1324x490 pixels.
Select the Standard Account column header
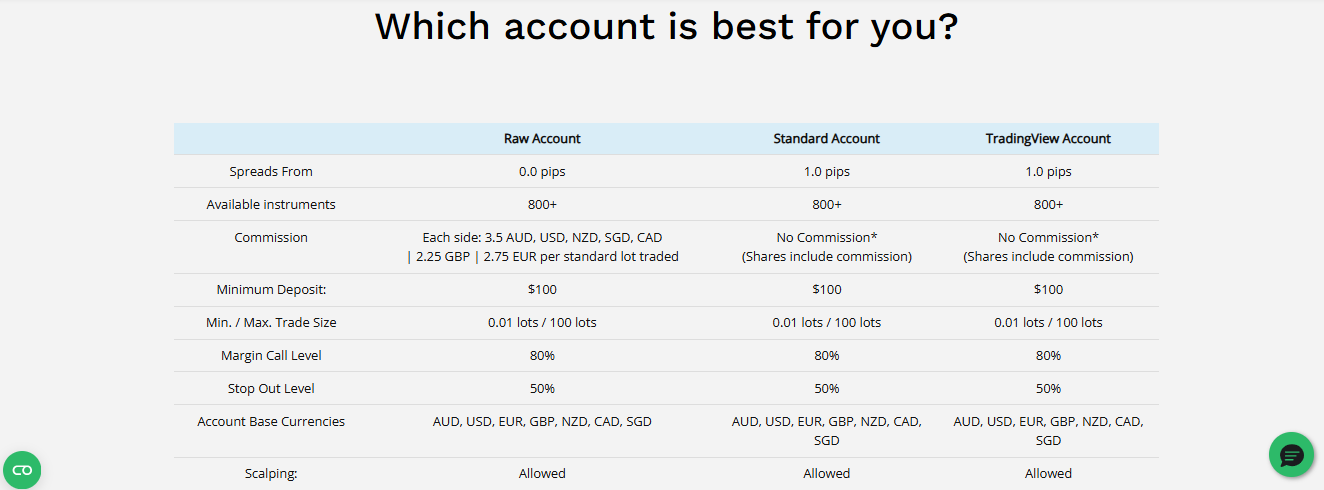[x=826, y=139]
